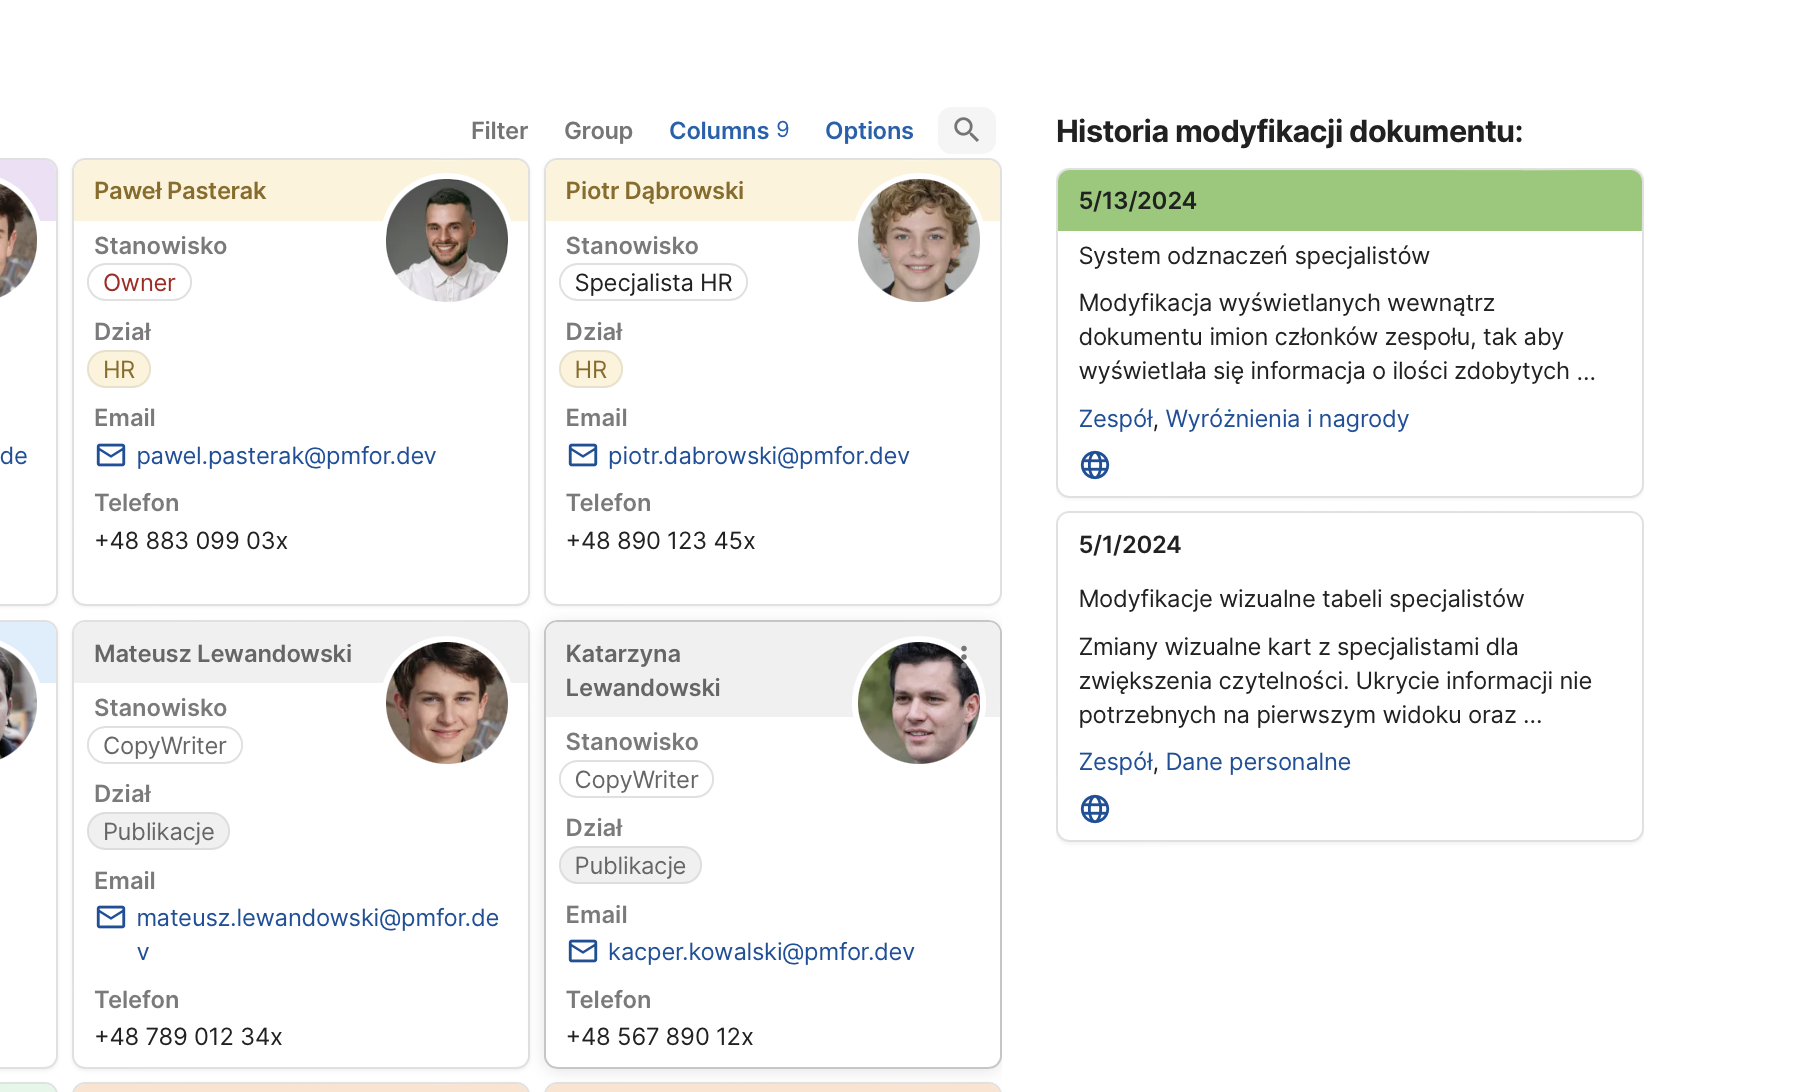1800x1092 pixels.
Task: Select the Specjalista HR tag
Action: (653, 283)
